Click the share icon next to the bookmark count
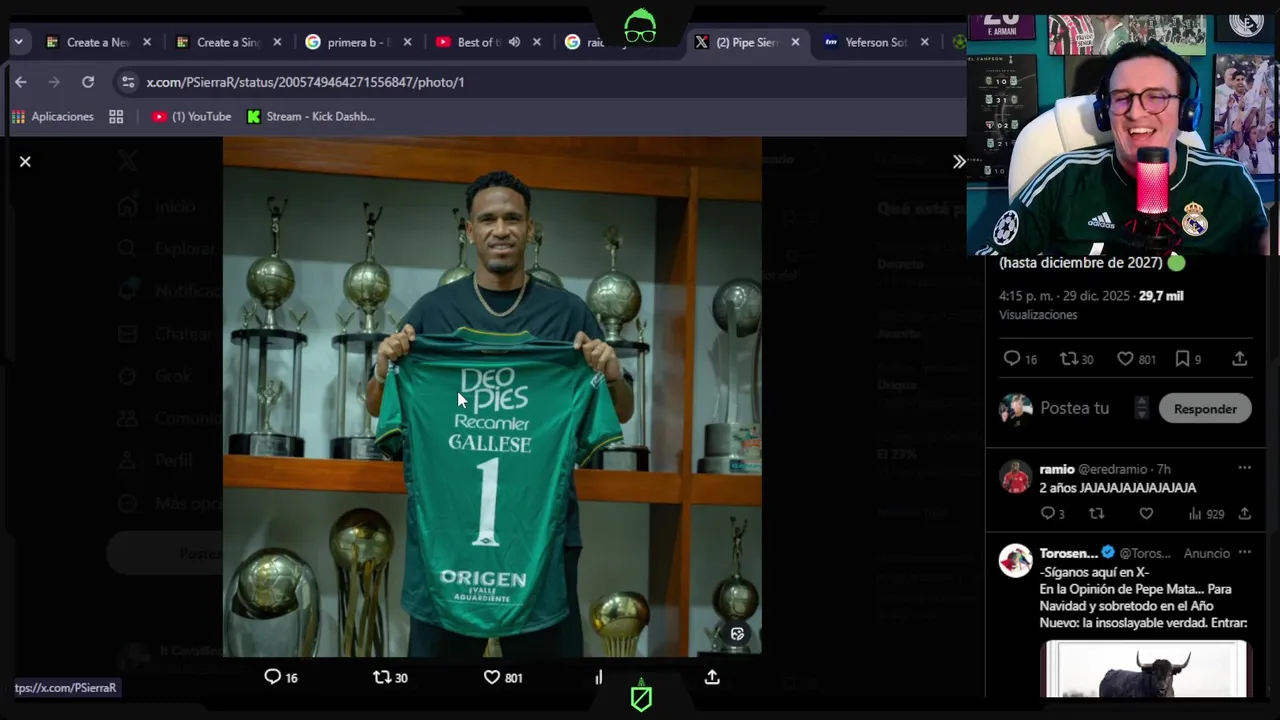 pyautogui.click(x=1239, y=359)
